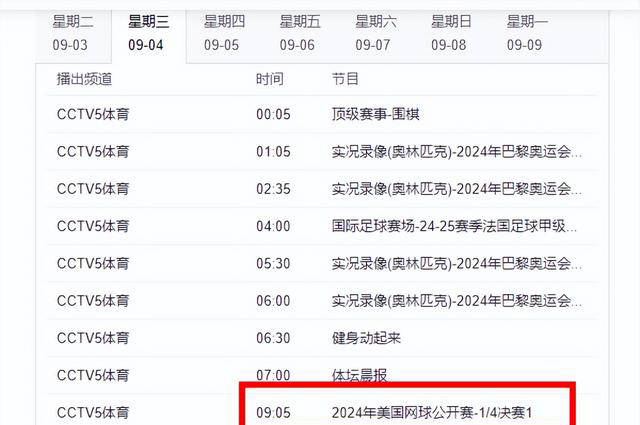Select the 02:35 time cell
Image resolution: width=640 pixels, height=425 pixels.
[x=273, y=189]
